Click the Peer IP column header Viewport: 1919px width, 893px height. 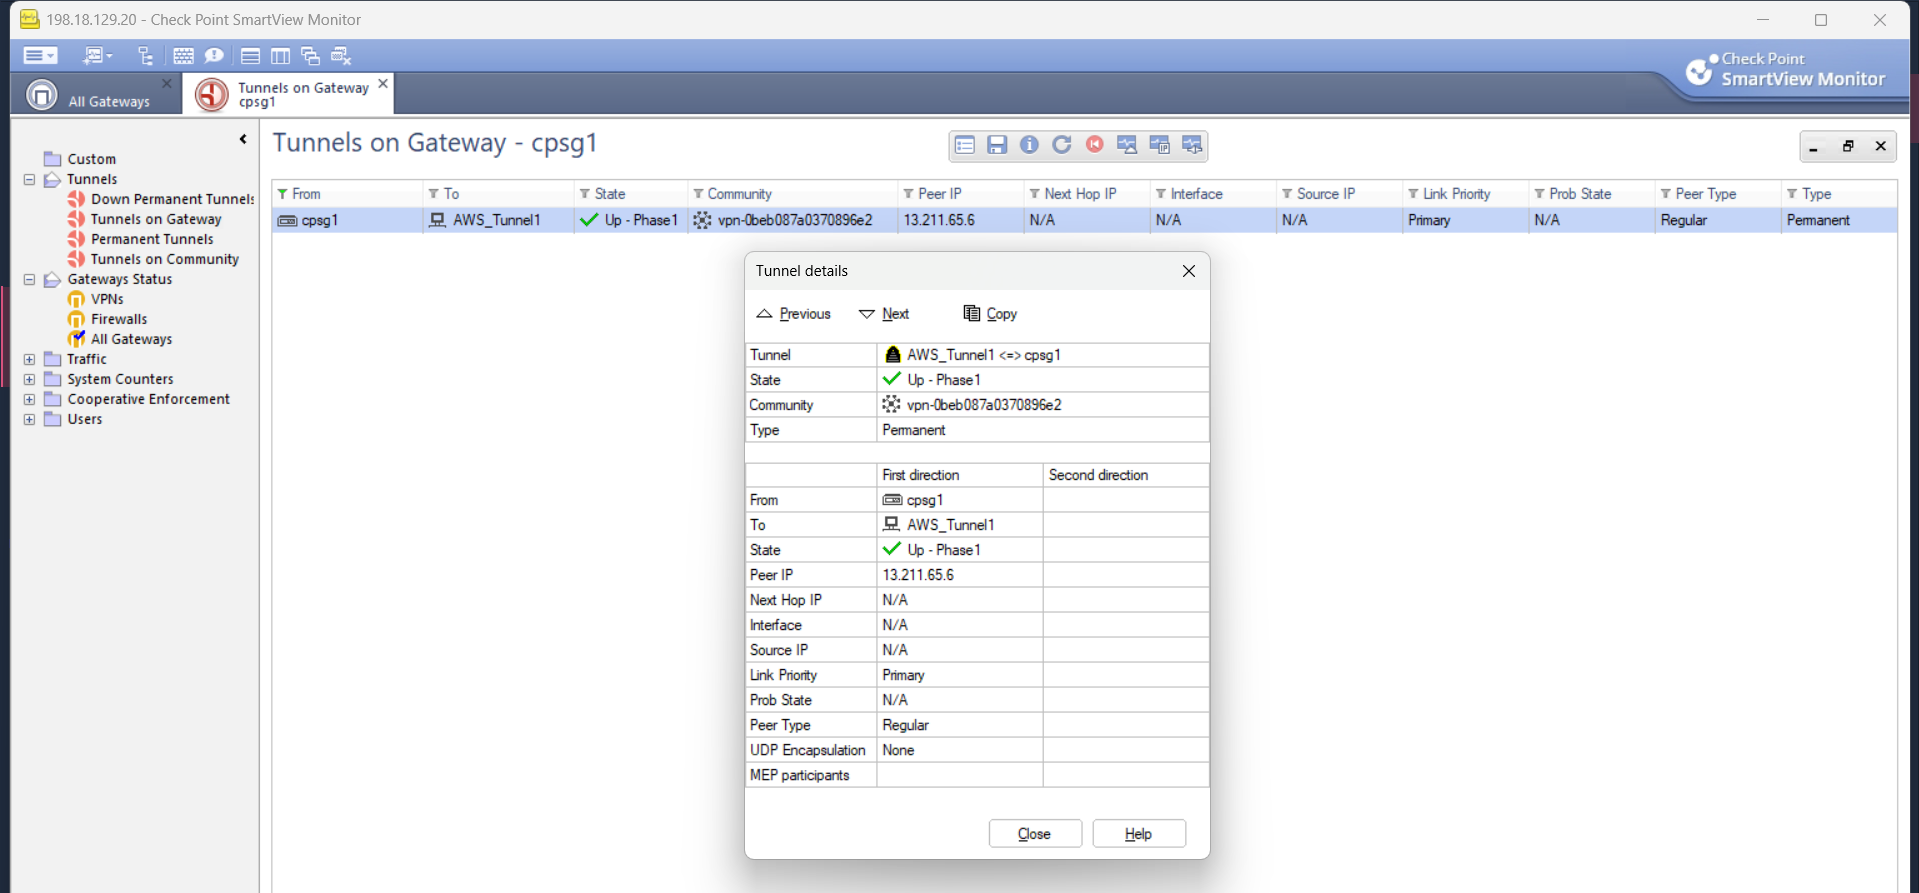point(940,194)
